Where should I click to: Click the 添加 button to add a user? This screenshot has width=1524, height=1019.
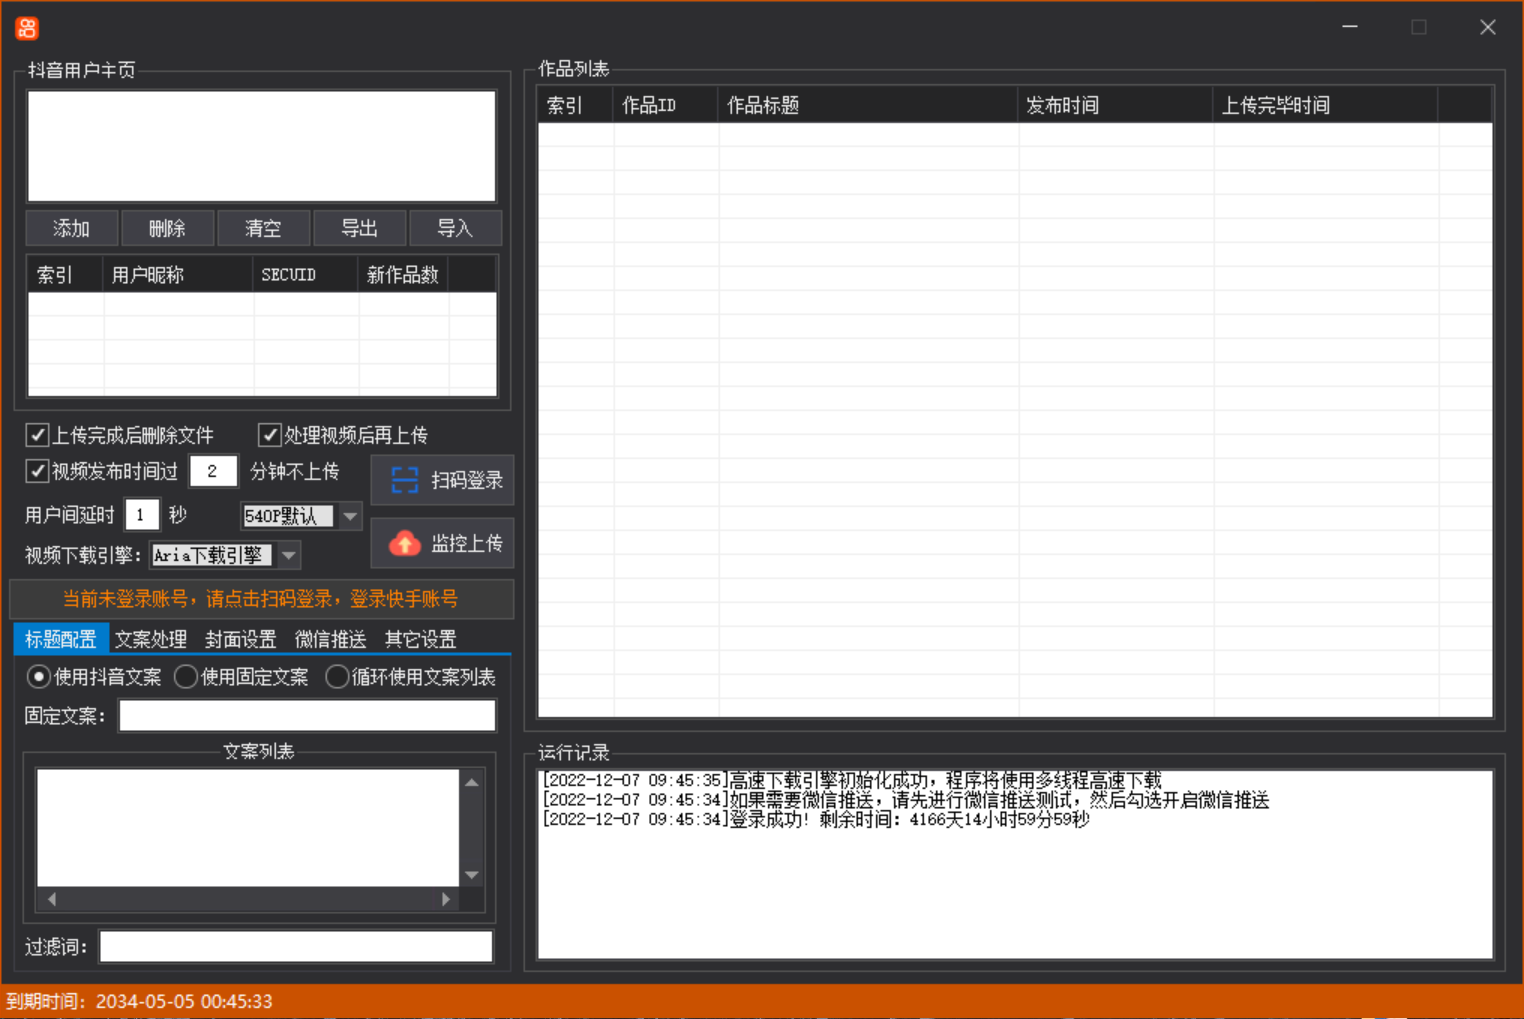(71, 228)
